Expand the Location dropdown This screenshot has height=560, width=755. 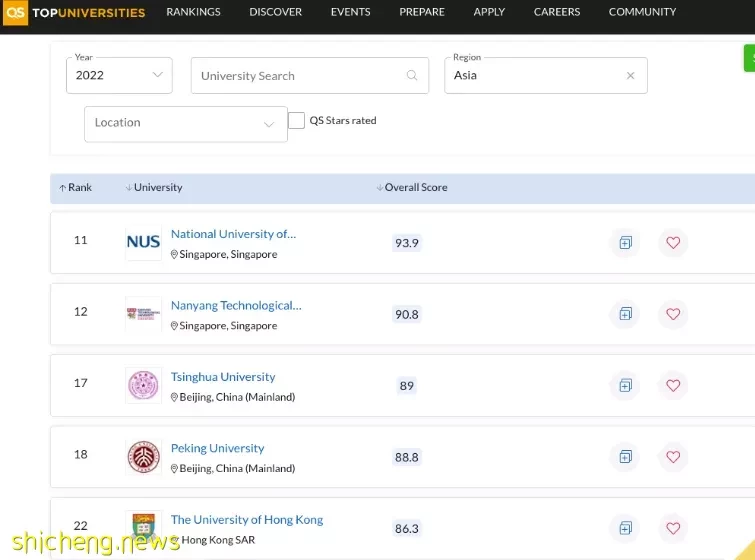[x=185, y=124]
